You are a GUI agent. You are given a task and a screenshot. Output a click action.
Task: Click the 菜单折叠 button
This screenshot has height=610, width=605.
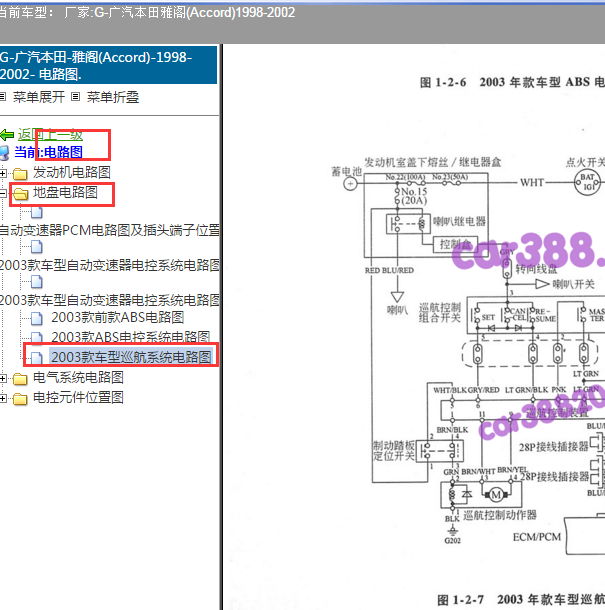[x=112, y=97]
